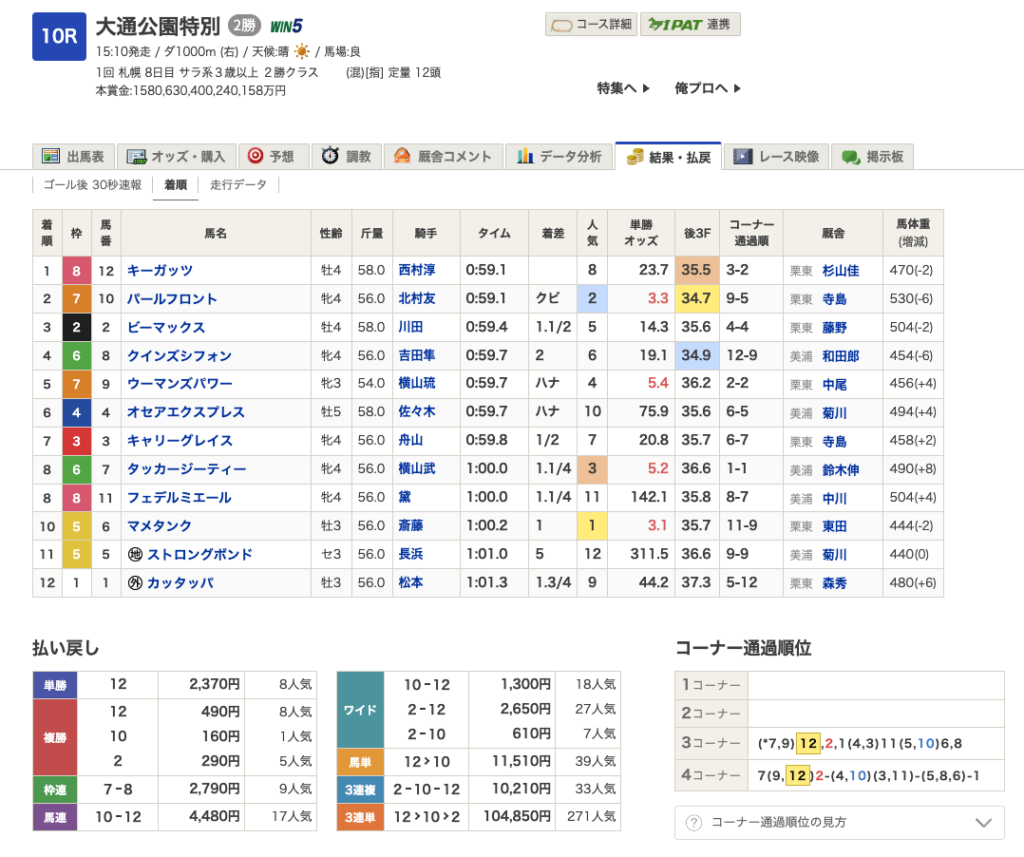Open jockey 西村淳 profile
1024x857 pixels.
pyautogui.click(x=417, y=270)
